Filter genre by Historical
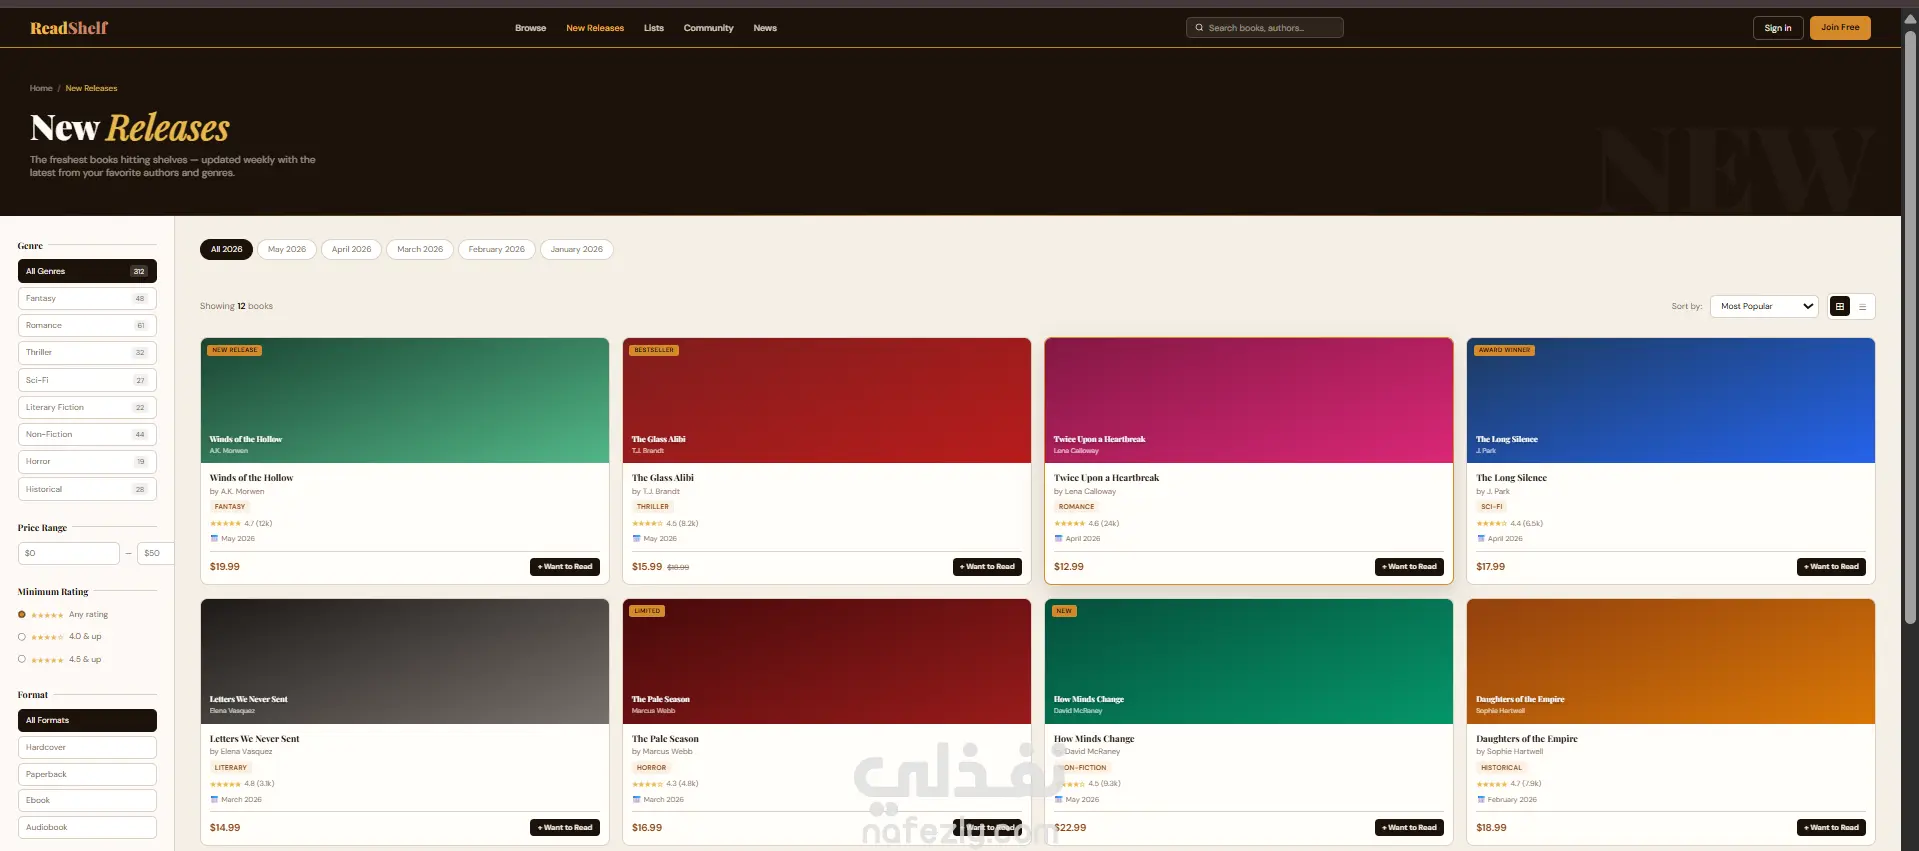This screenshot has height=851, width=1919. [87, 489]
